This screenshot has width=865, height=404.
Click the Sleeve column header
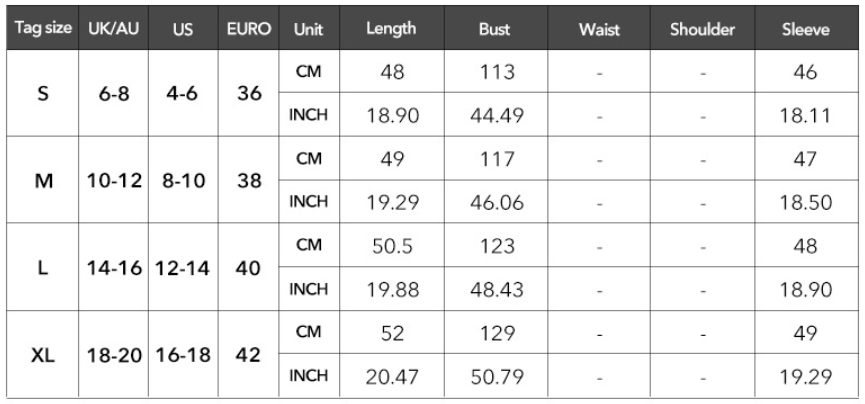806,28
